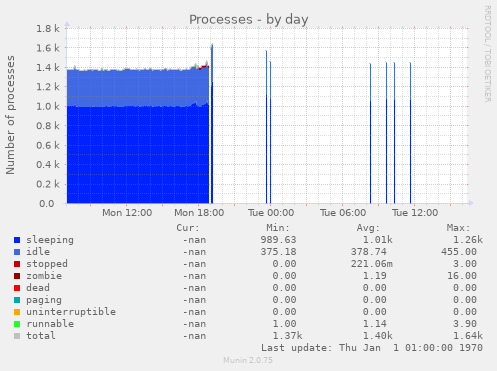Click sleeping average value 1.01k

(378, 240)
